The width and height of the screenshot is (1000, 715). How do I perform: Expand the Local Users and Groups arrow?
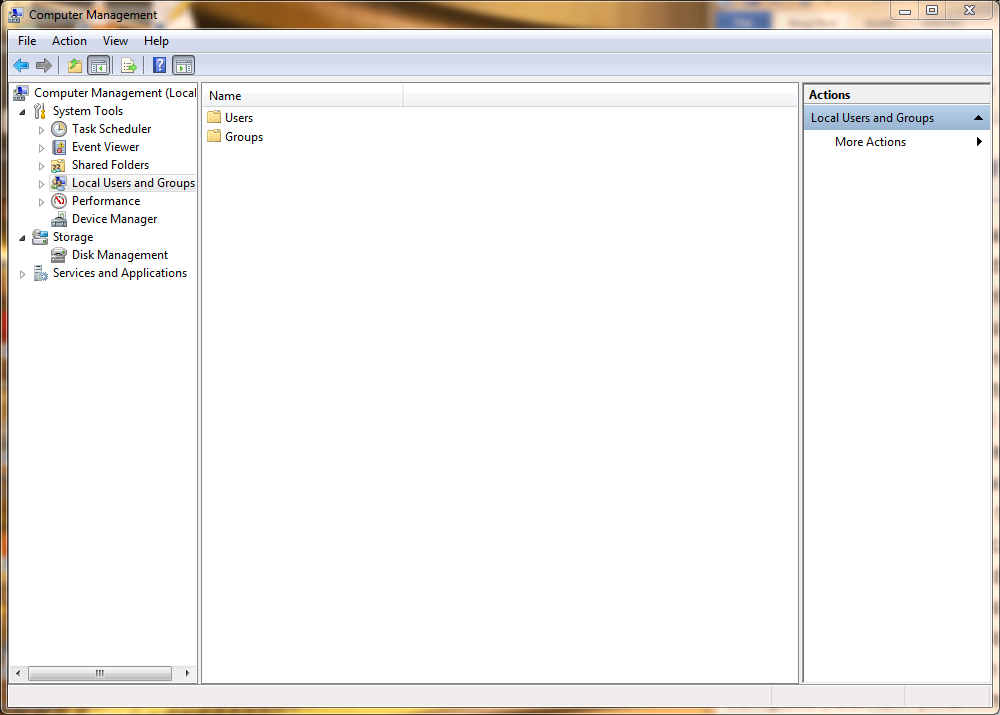click(x=41, y=184)
